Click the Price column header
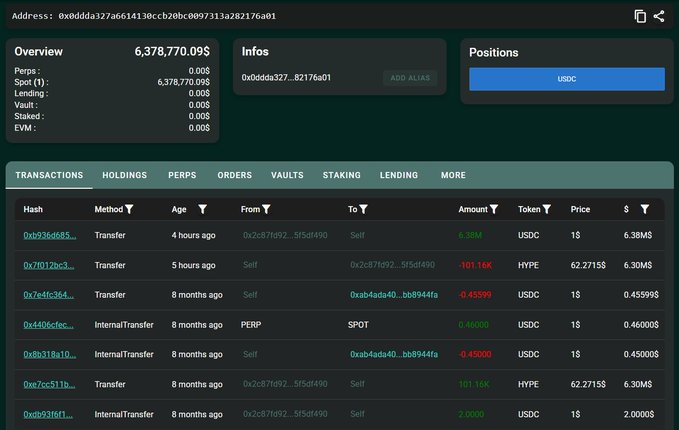 (580, 209)
